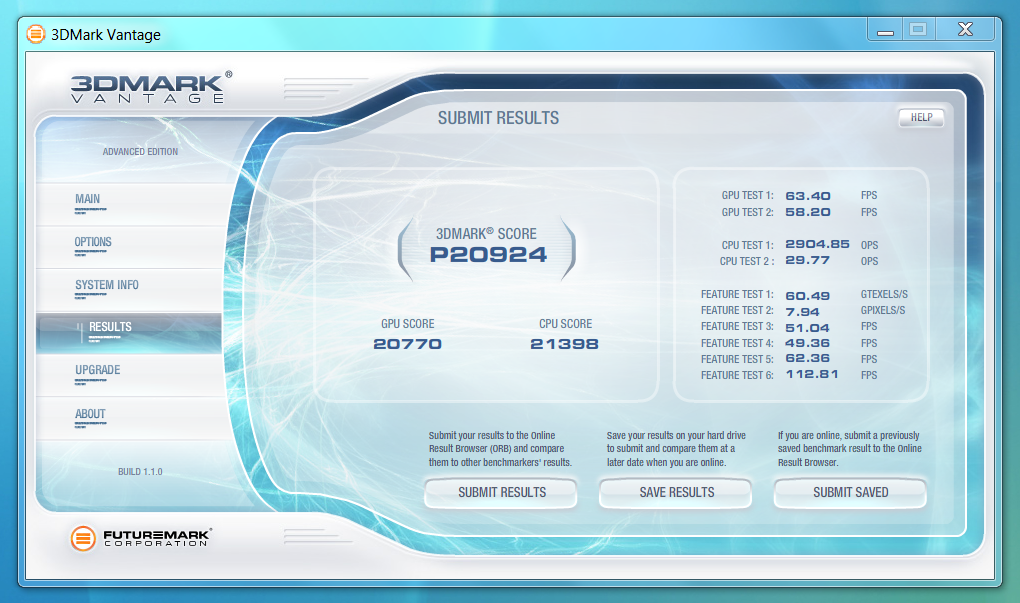Click the 3DMark Vantage window title

point(106,34)
